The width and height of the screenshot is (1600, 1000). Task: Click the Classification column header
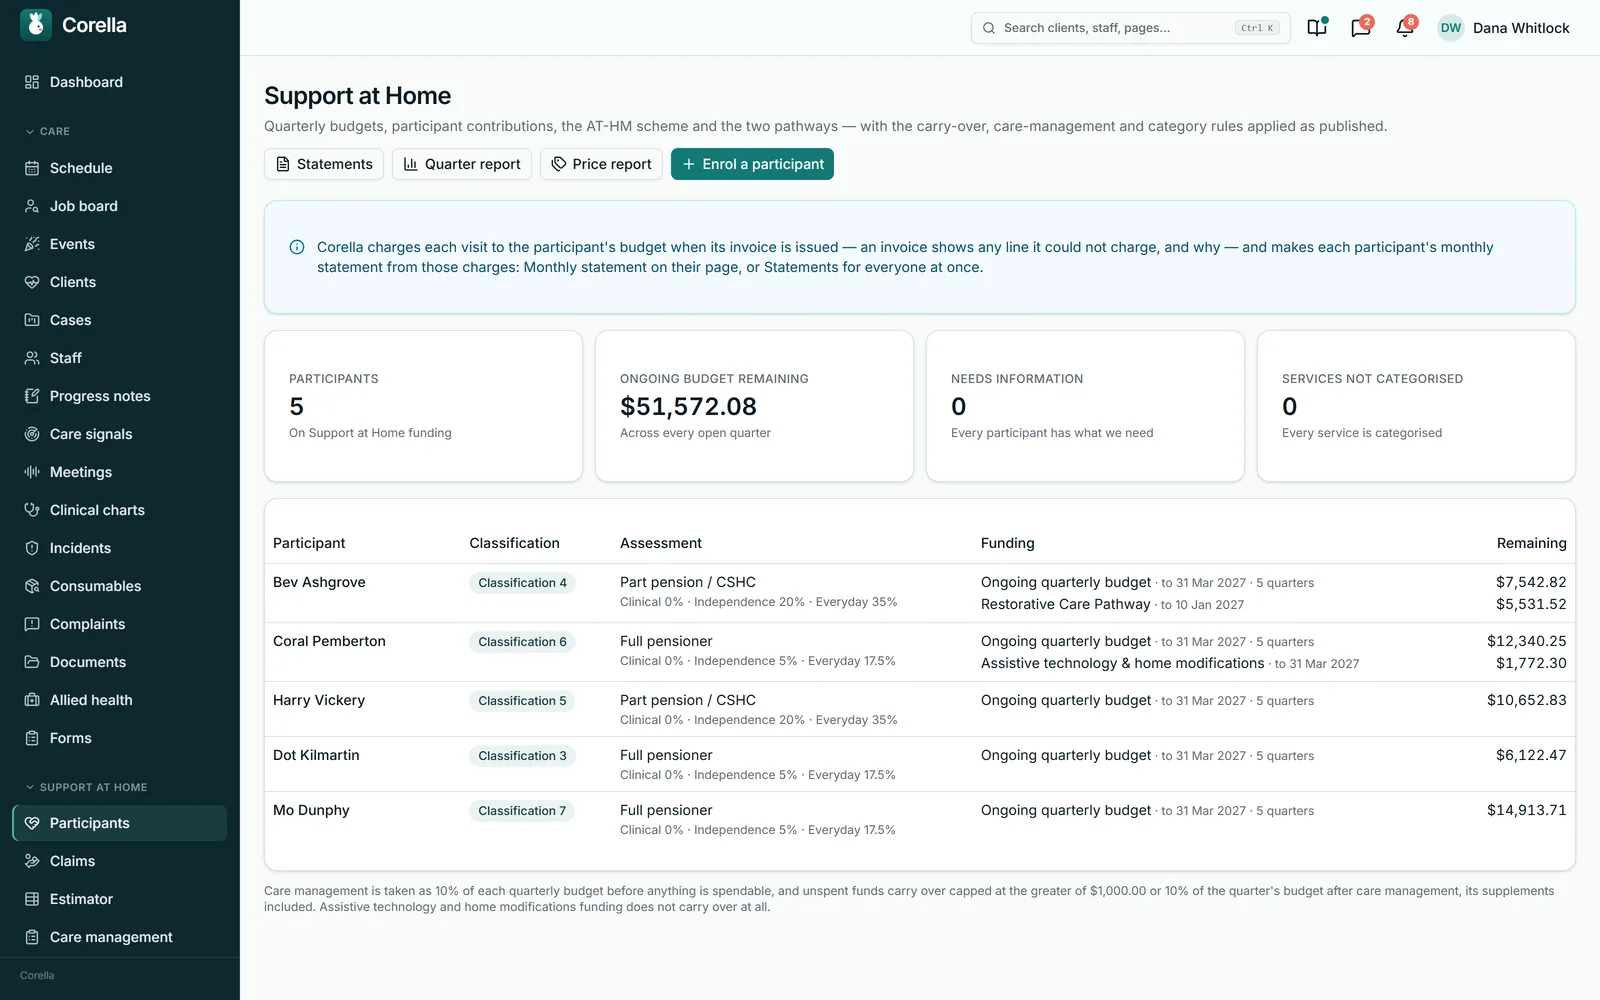pos(514,543)
